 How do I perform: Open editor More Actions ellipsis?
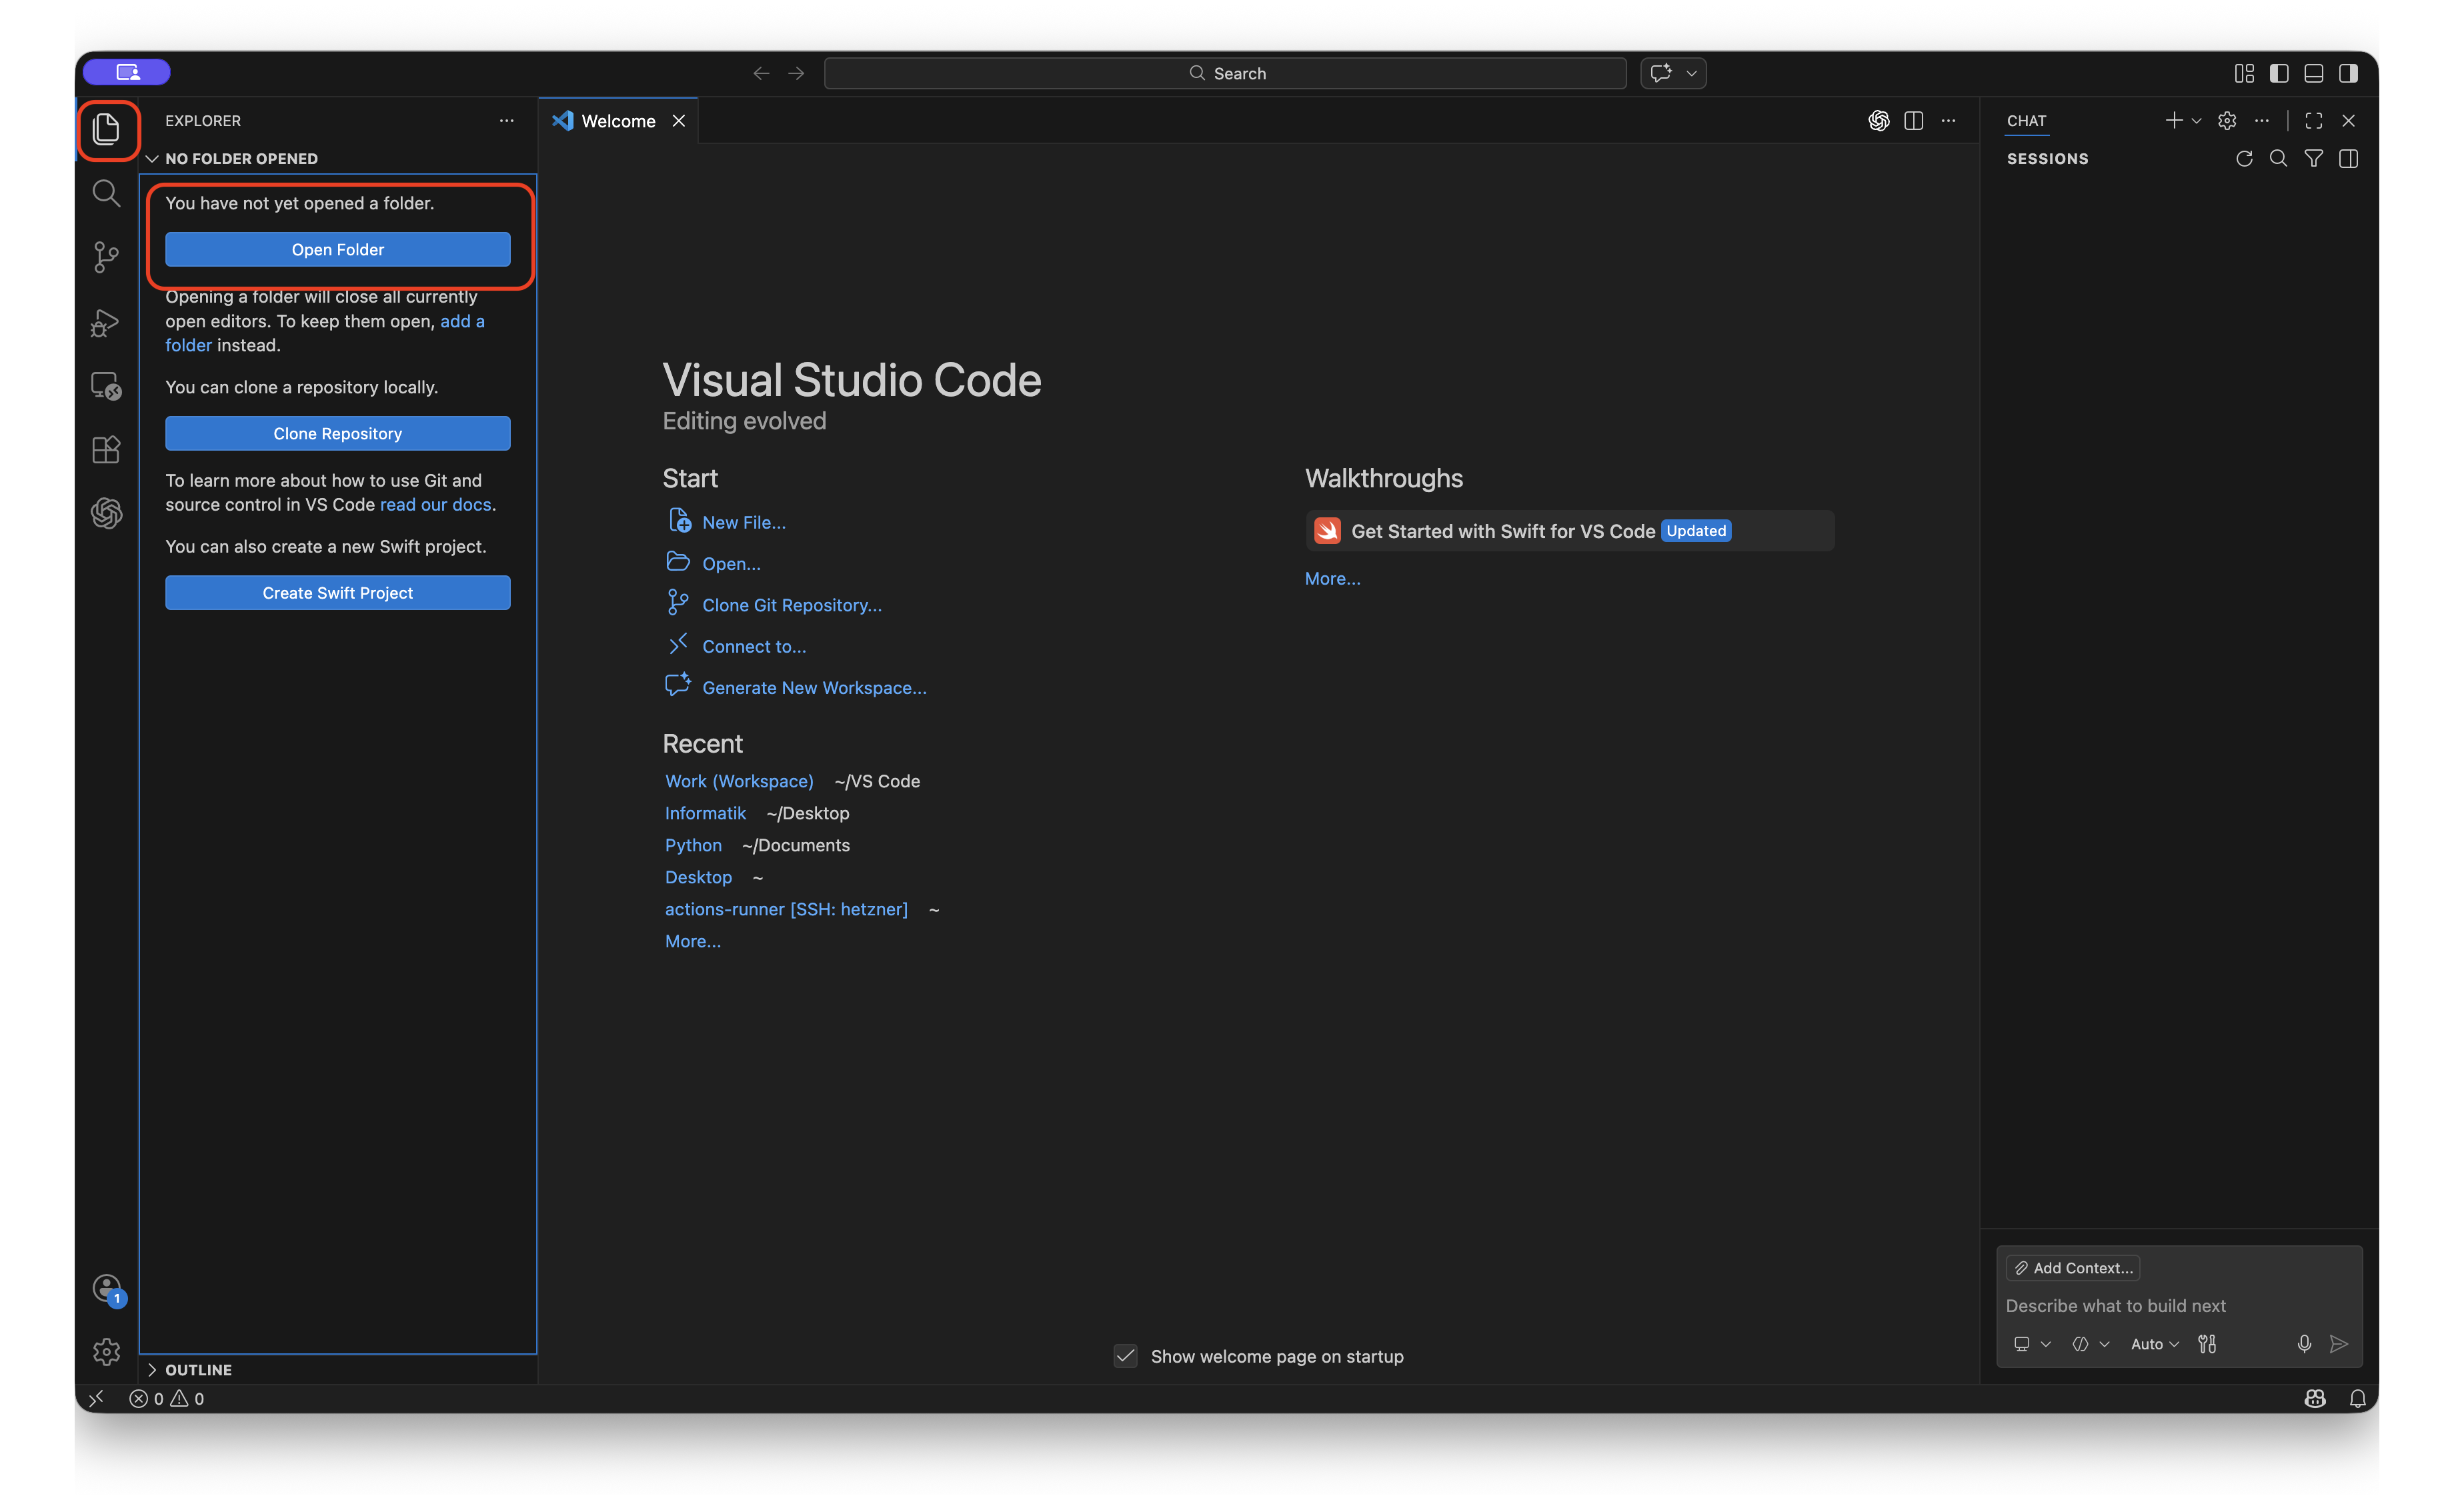click(1949, 121)
